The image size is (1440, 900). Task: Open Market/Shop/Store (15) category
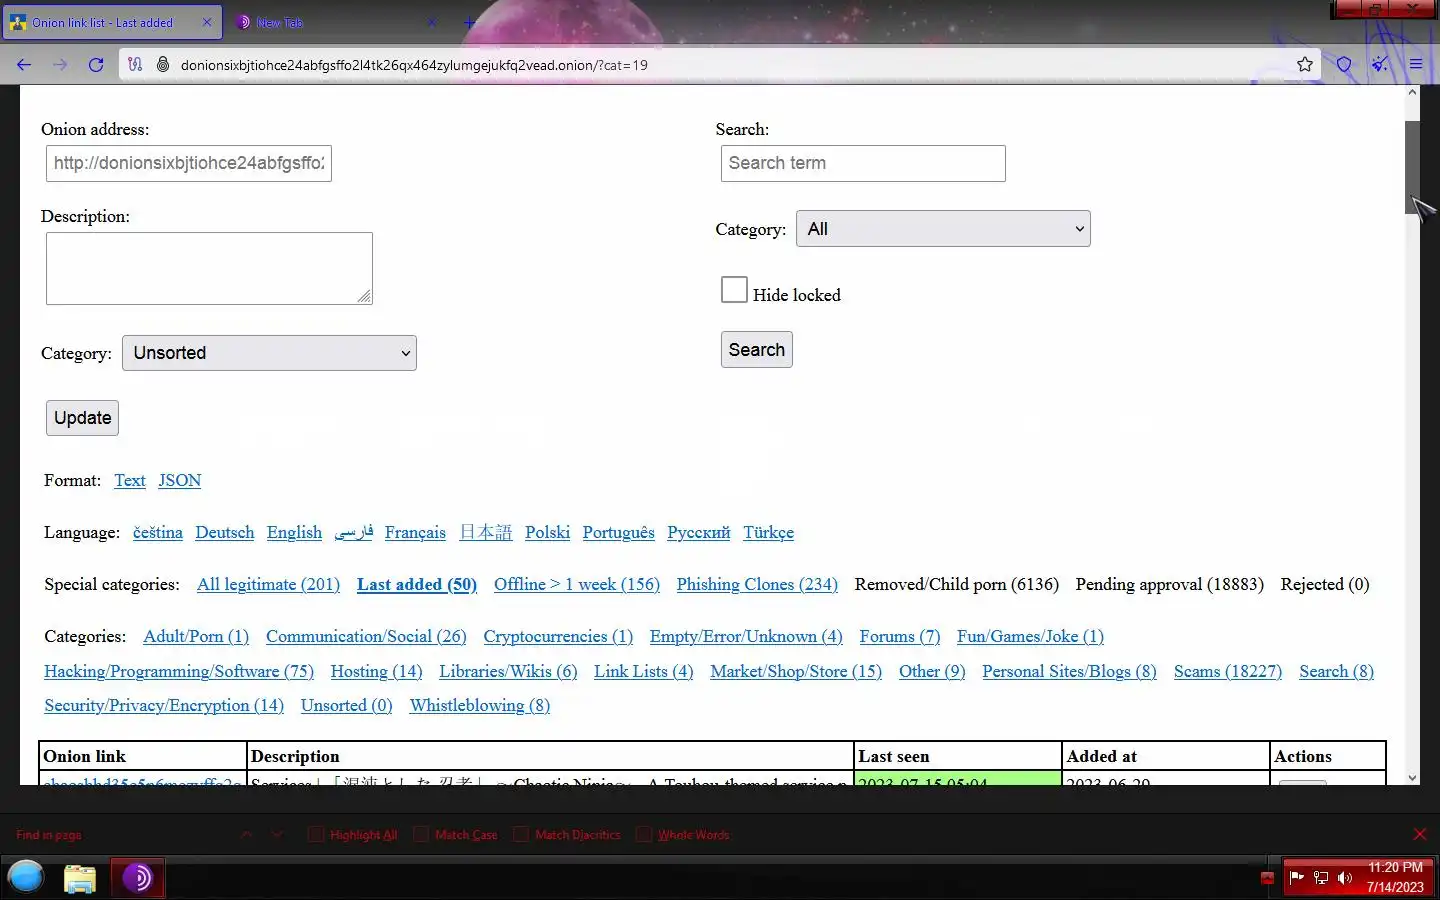pyautogui.click(x=796, y=671)
